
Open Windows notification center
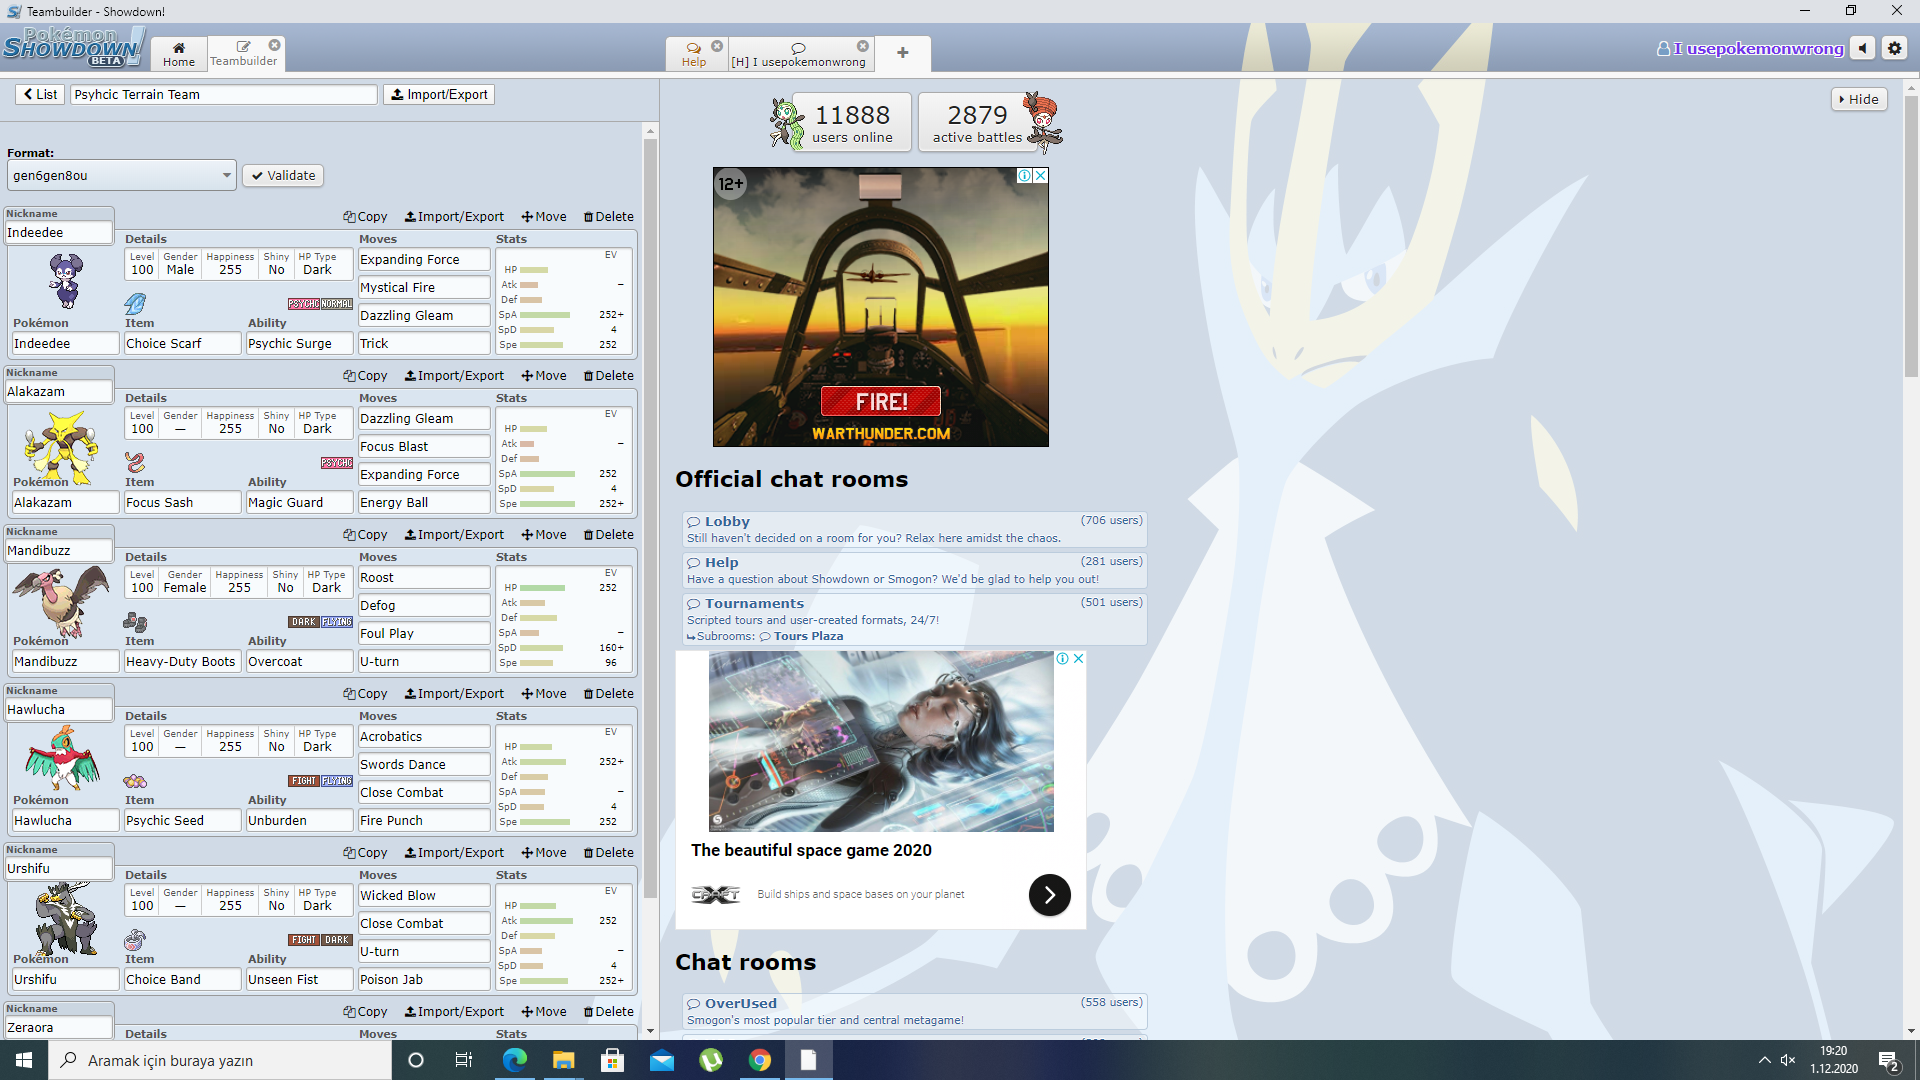click(x=1888, y=1060)
